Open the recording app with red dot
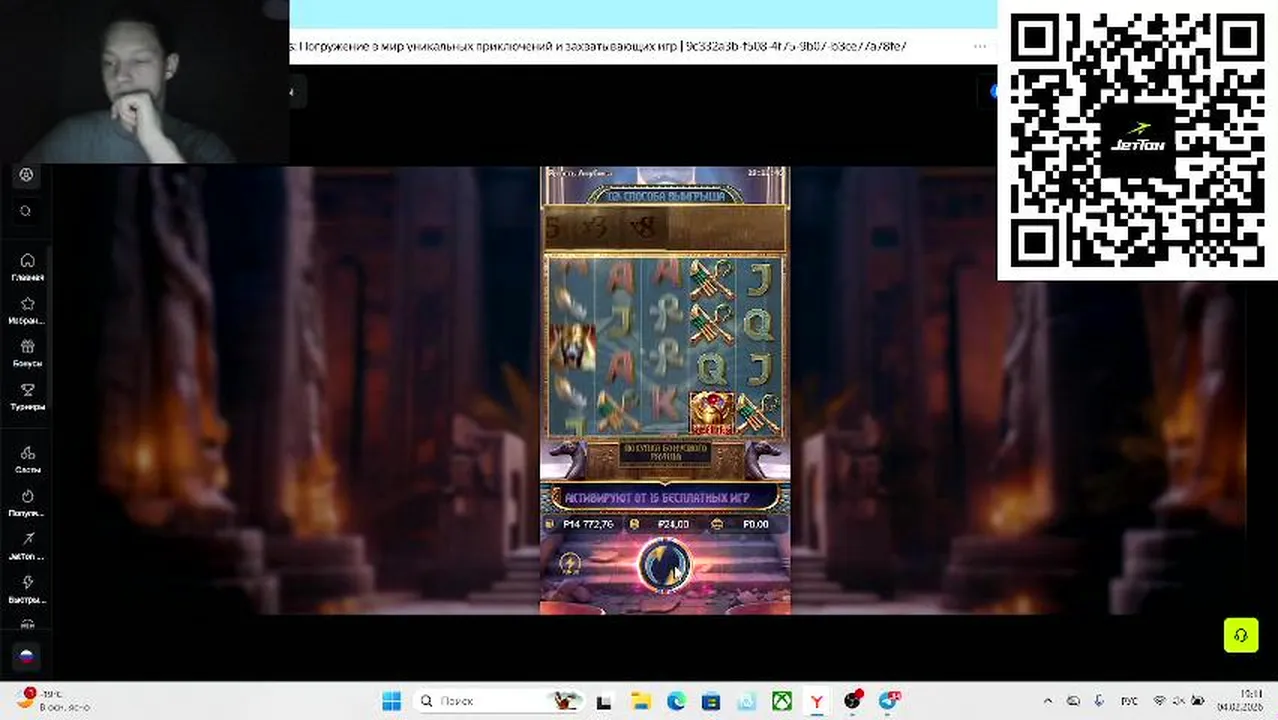The height and width of the screenshot is (720, 1278). coord(853,701)
